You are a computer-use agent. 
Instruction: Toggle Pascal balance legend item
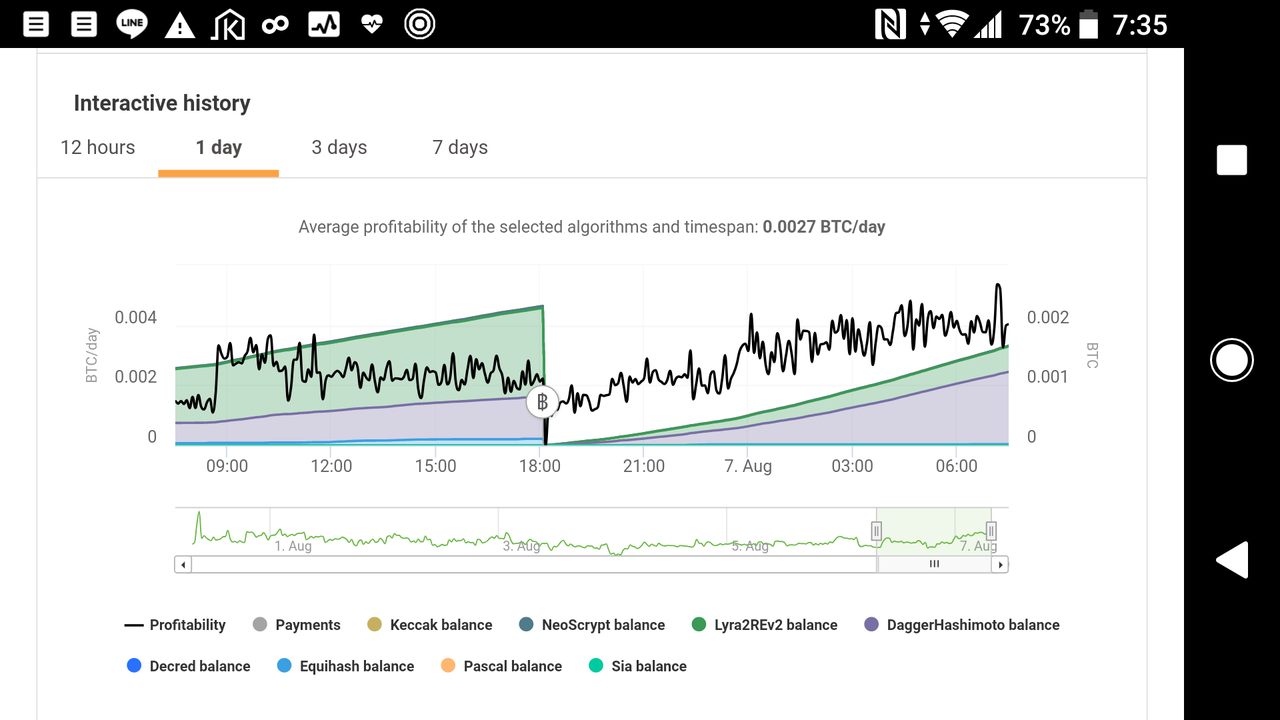coord(501,666)
